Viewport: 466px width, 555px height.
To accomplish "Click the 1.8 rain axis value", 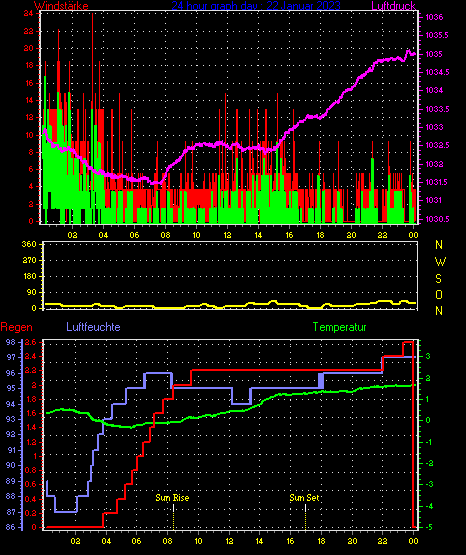I will point(31,399).
